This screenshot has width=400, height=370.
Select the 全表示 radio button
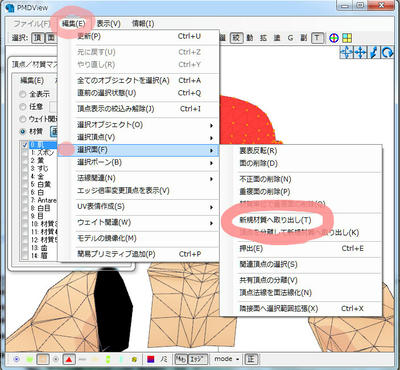coord(23,94)
